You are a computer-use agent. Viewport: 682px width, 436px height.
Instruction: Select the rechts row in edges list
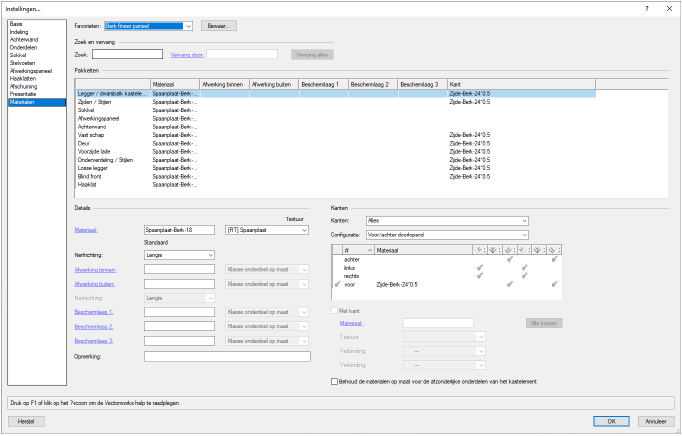pos(447,276)
